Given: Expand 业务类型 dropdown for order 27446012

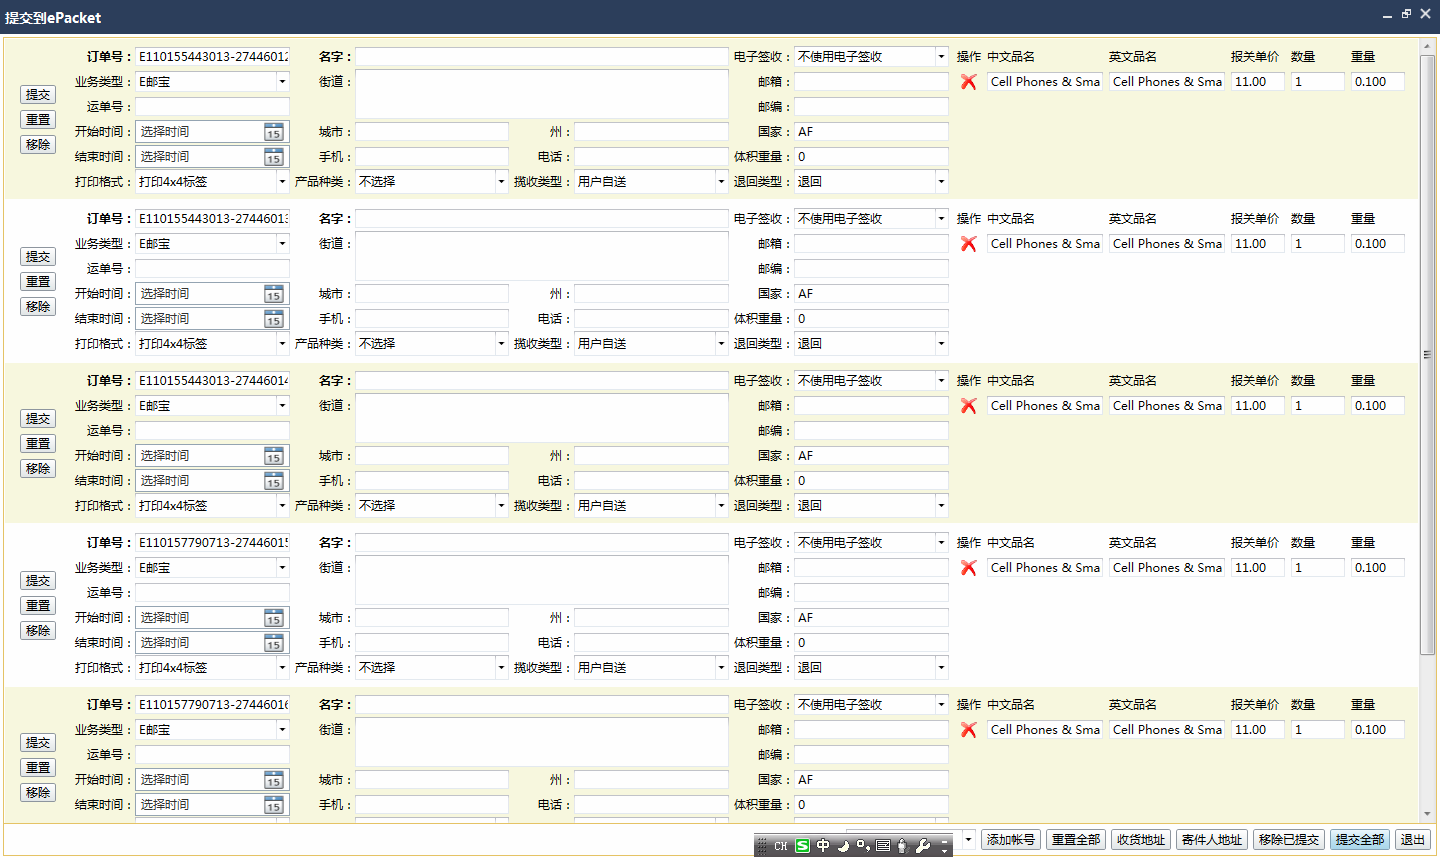Looking at the screenshot, I should click(x=282, y=82).
